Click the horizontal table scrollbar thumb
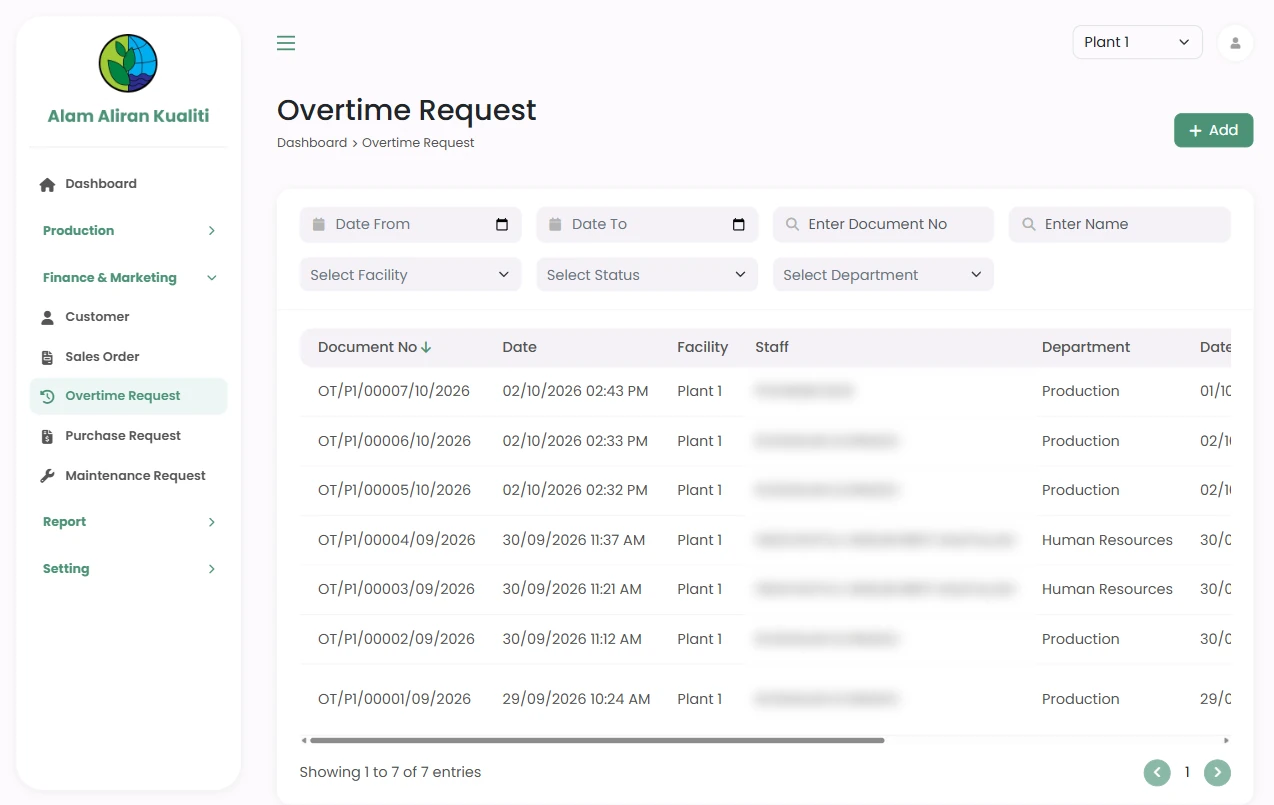 pyautogui.click(x=597, y=741)
